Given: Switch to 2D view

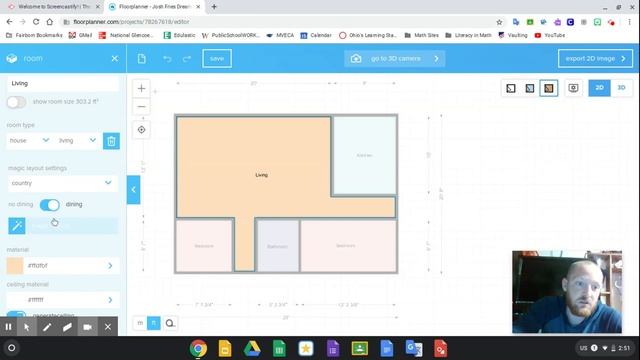Looking at the screenshot, I should point(599,88).
